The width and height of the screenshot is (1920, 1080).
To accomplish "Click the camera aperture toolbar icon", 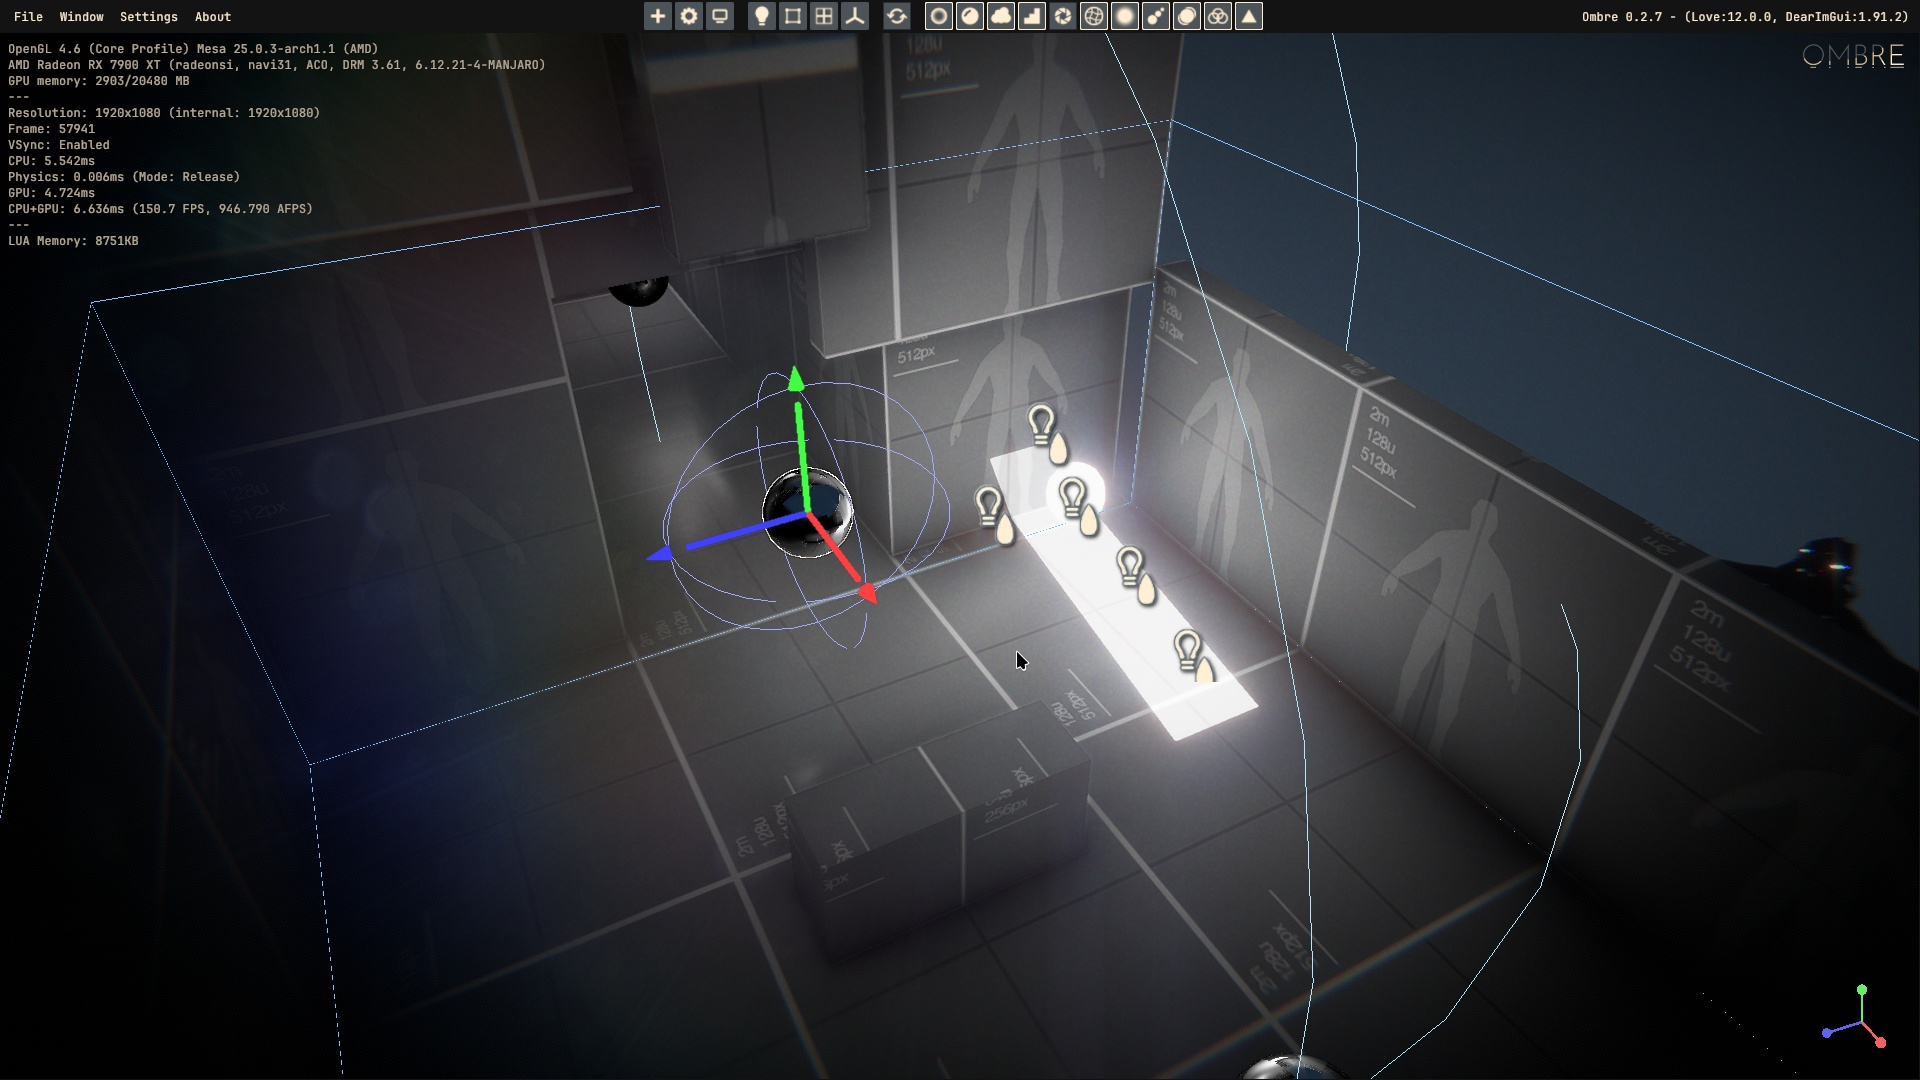I will pos(1063,16).
